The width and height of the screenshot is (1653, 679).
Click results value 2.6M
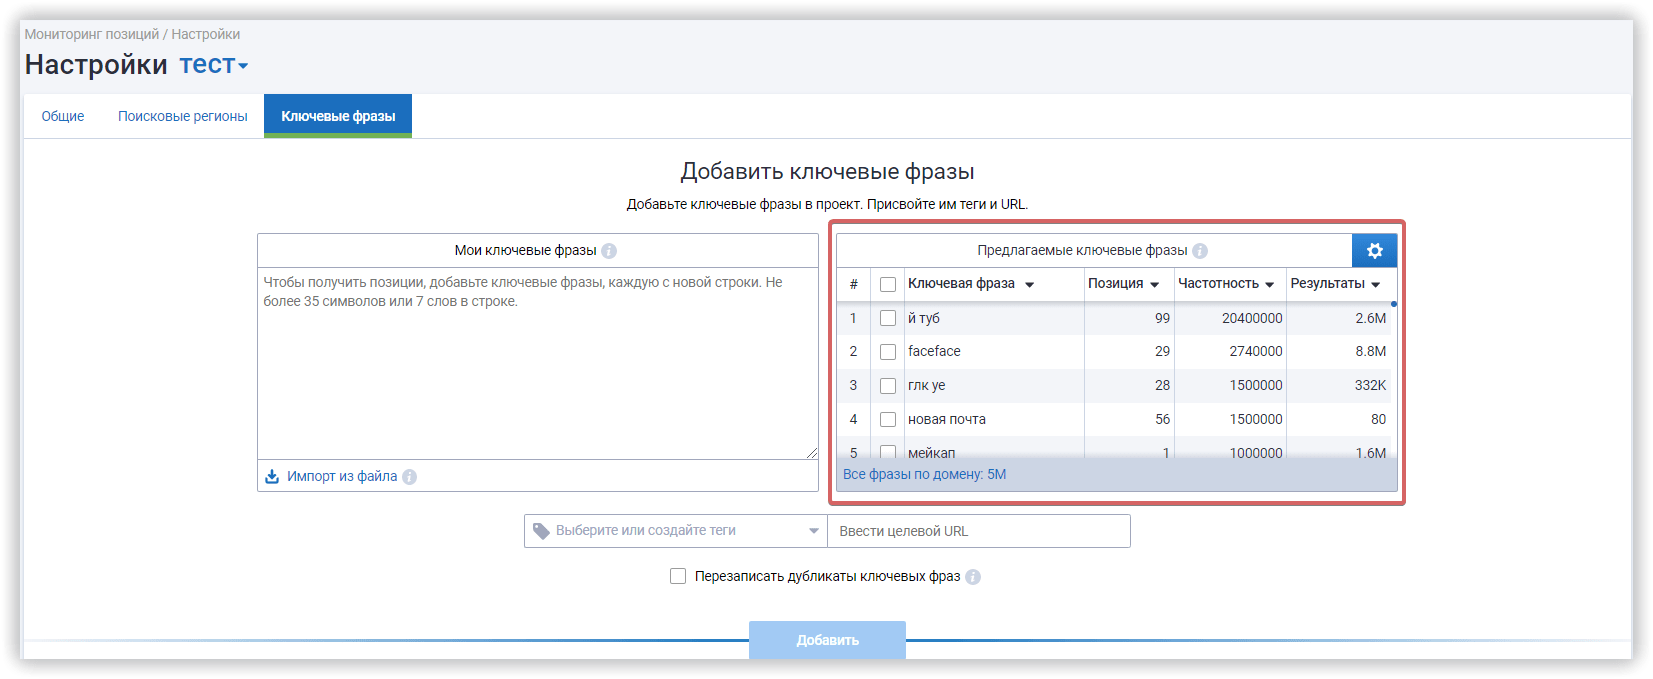click(x=1371, y=318)
